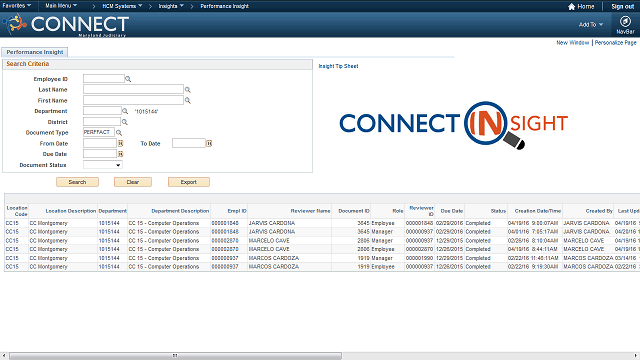The height and width of the screenshot is (360, 640).
Task: Focus the From Date input field
Action: click(x=100, y=143)
